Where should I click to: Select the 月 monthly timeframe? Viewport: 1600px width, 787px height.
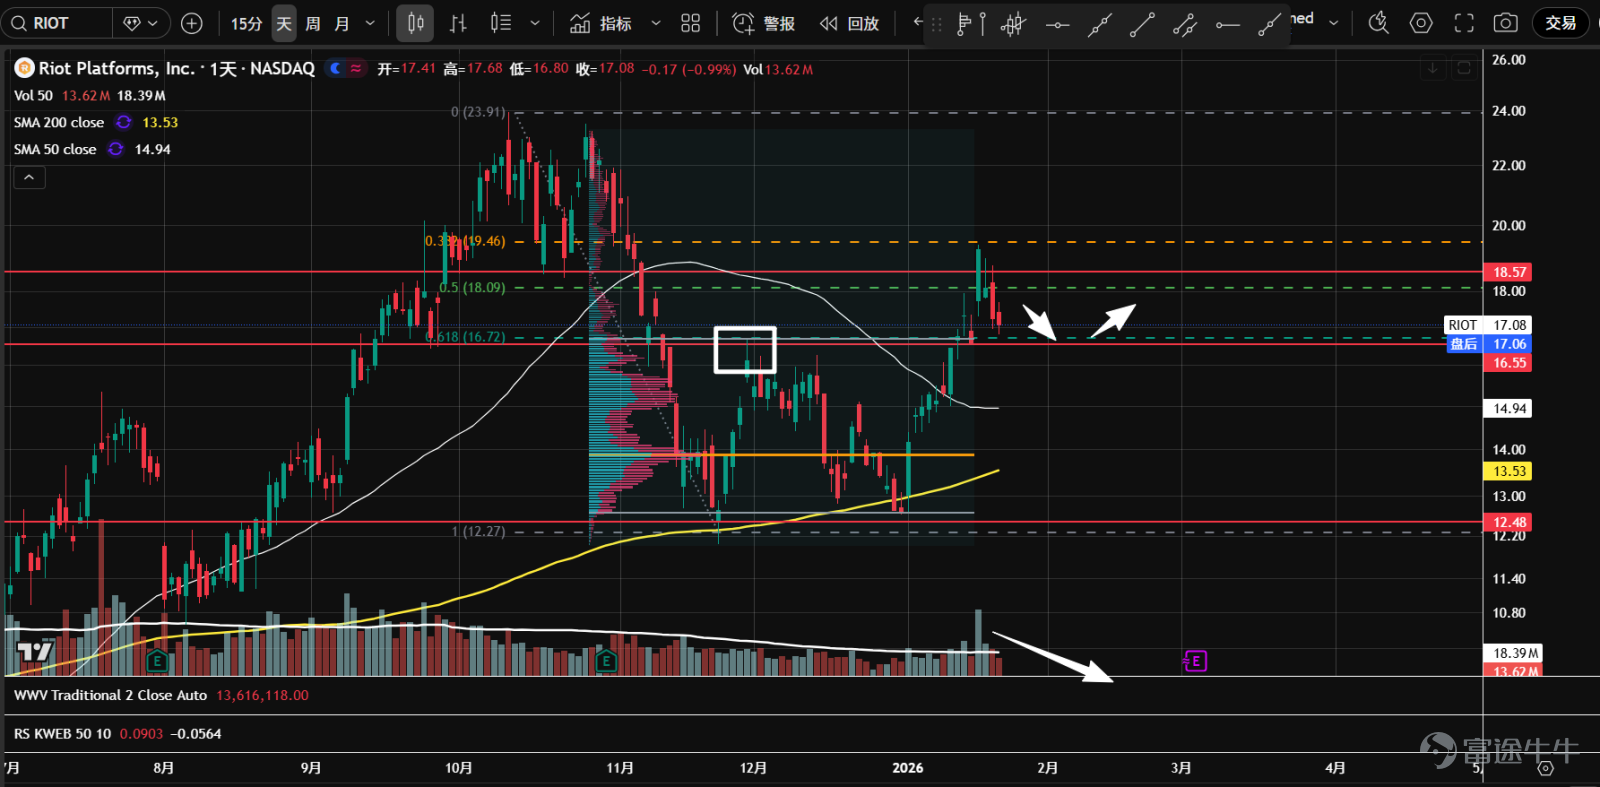342,23
